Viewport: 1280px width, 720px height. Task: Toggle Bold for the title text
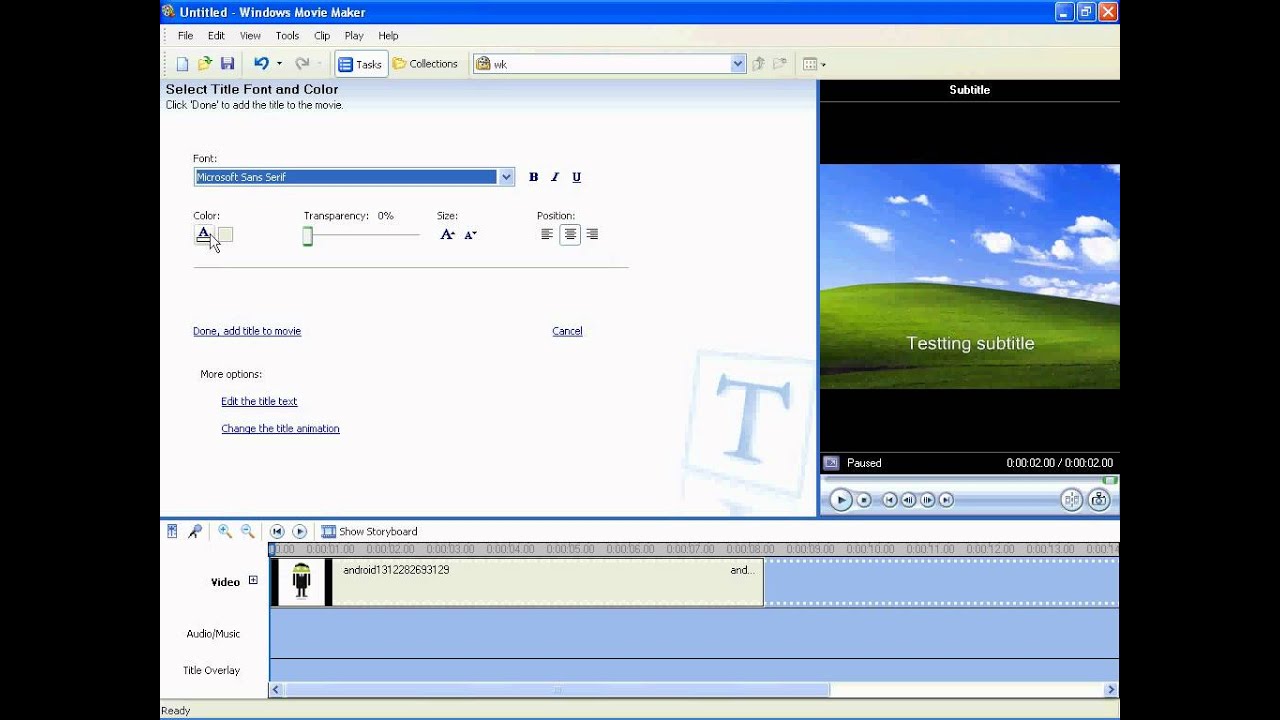coord(533,177)
